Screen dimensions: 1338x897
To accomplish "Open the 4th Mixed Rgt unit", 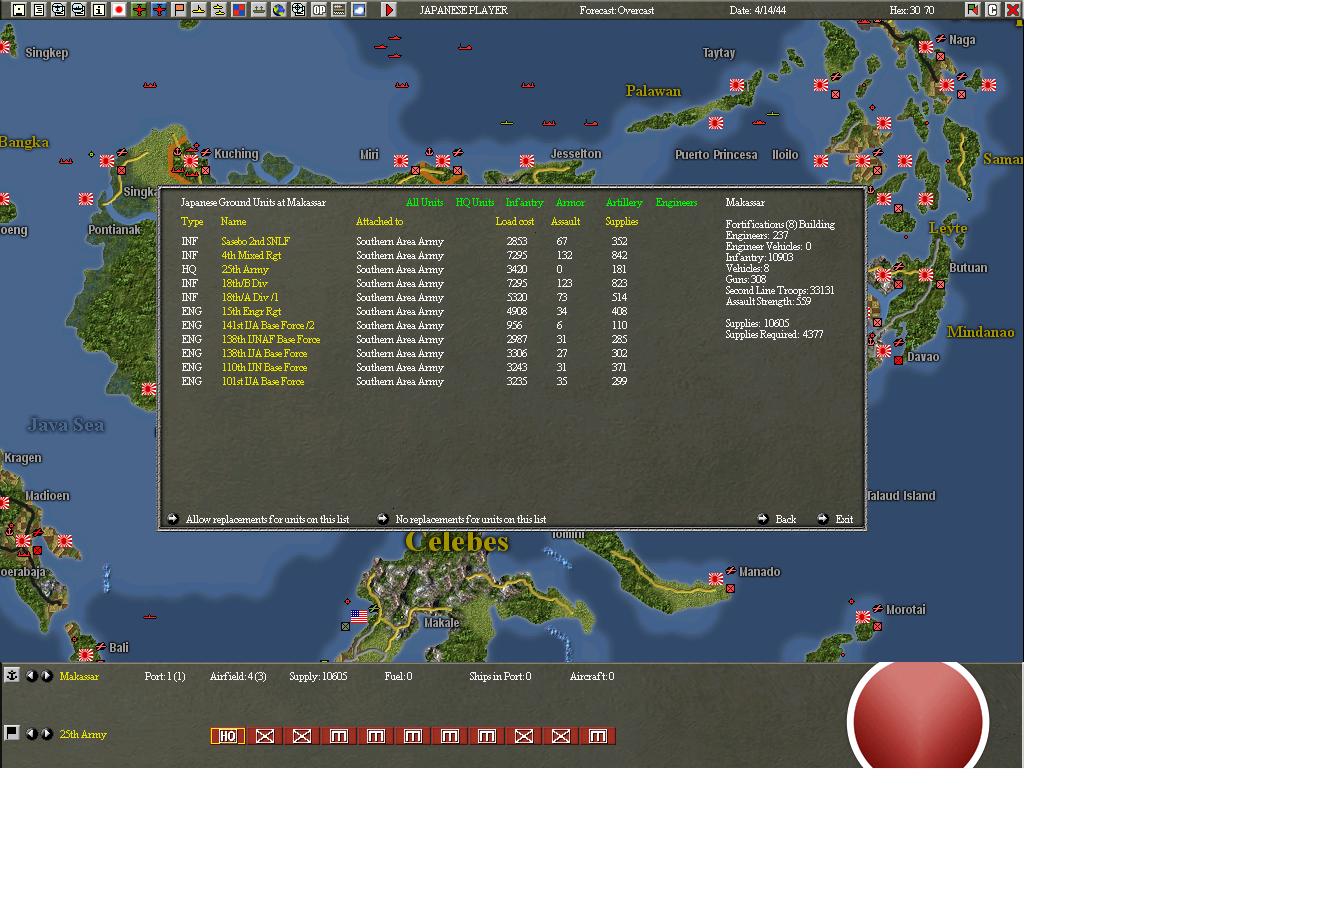I will pos(251,255).
